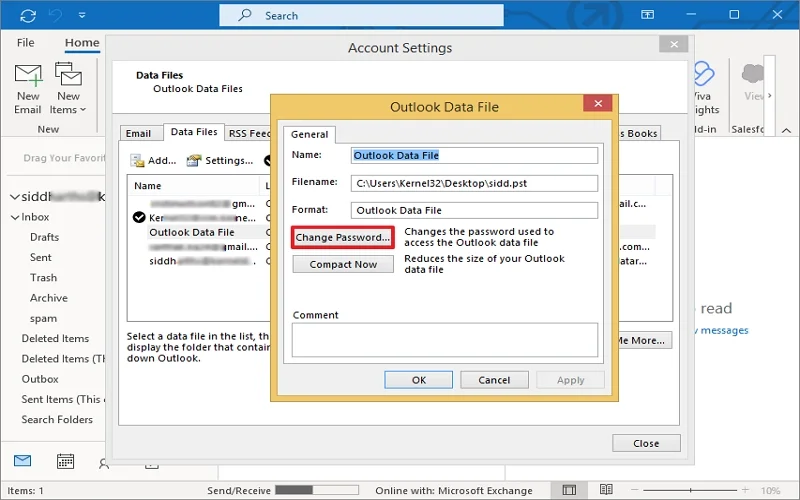The height and width of the screenshot is (500, 800).
Task: Select the Outlook Data File row in list
Action: (192, 233)
